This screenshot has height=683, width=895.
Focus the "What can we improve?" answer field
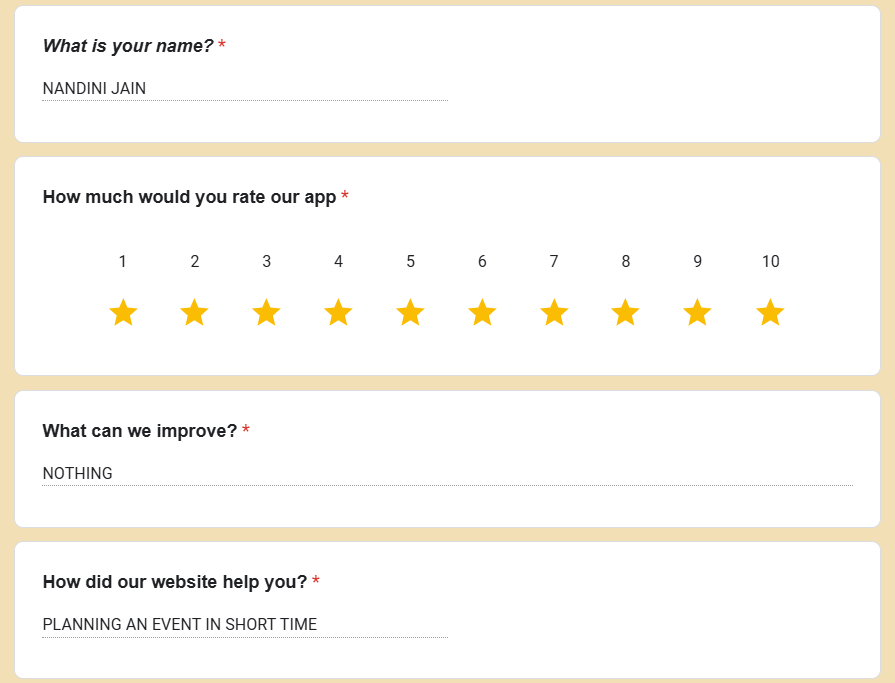tap(446, 474)
